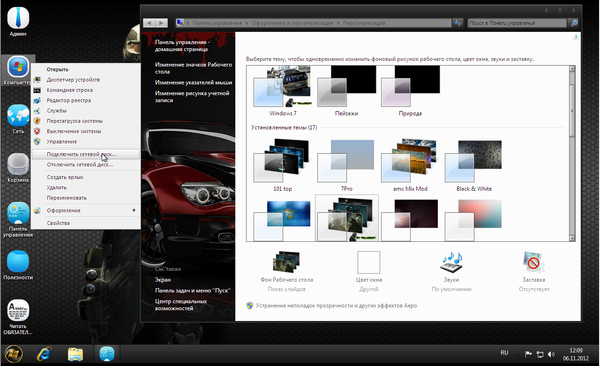Select the 7Pro theme

coord(346,165)
